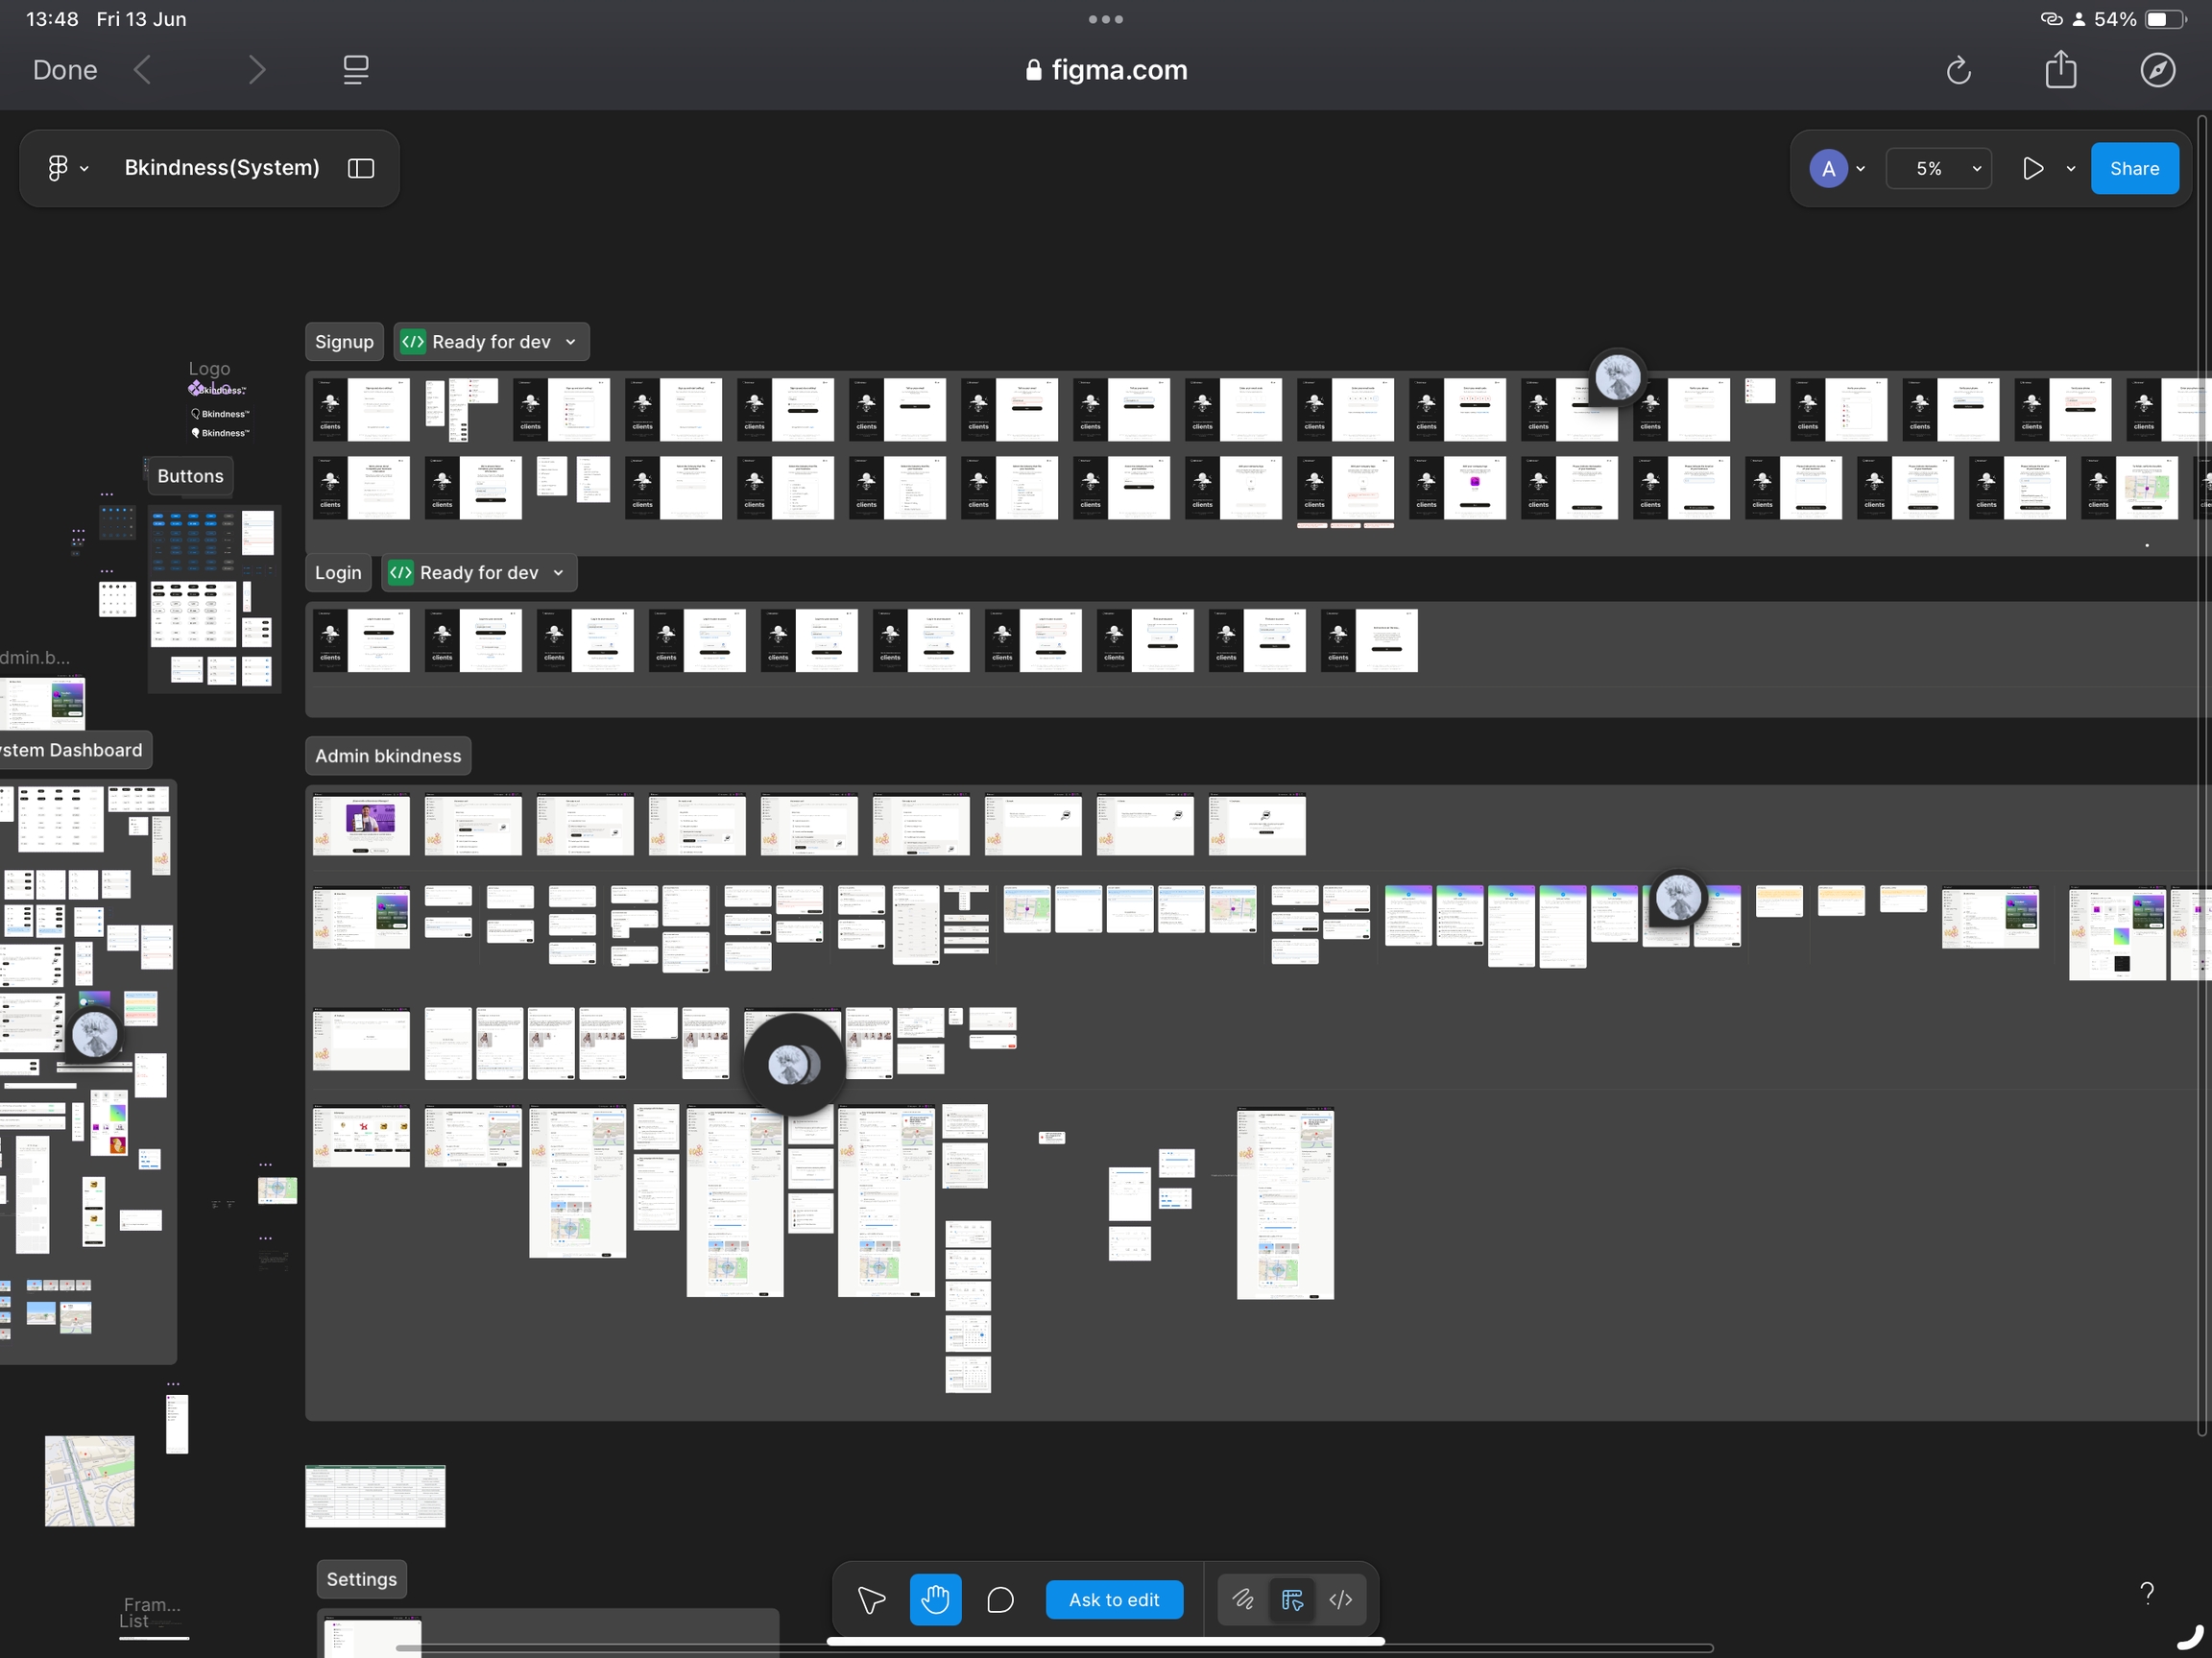
Task: Open the 5% zoom dropdown
Action: (x=1940, y=168)
